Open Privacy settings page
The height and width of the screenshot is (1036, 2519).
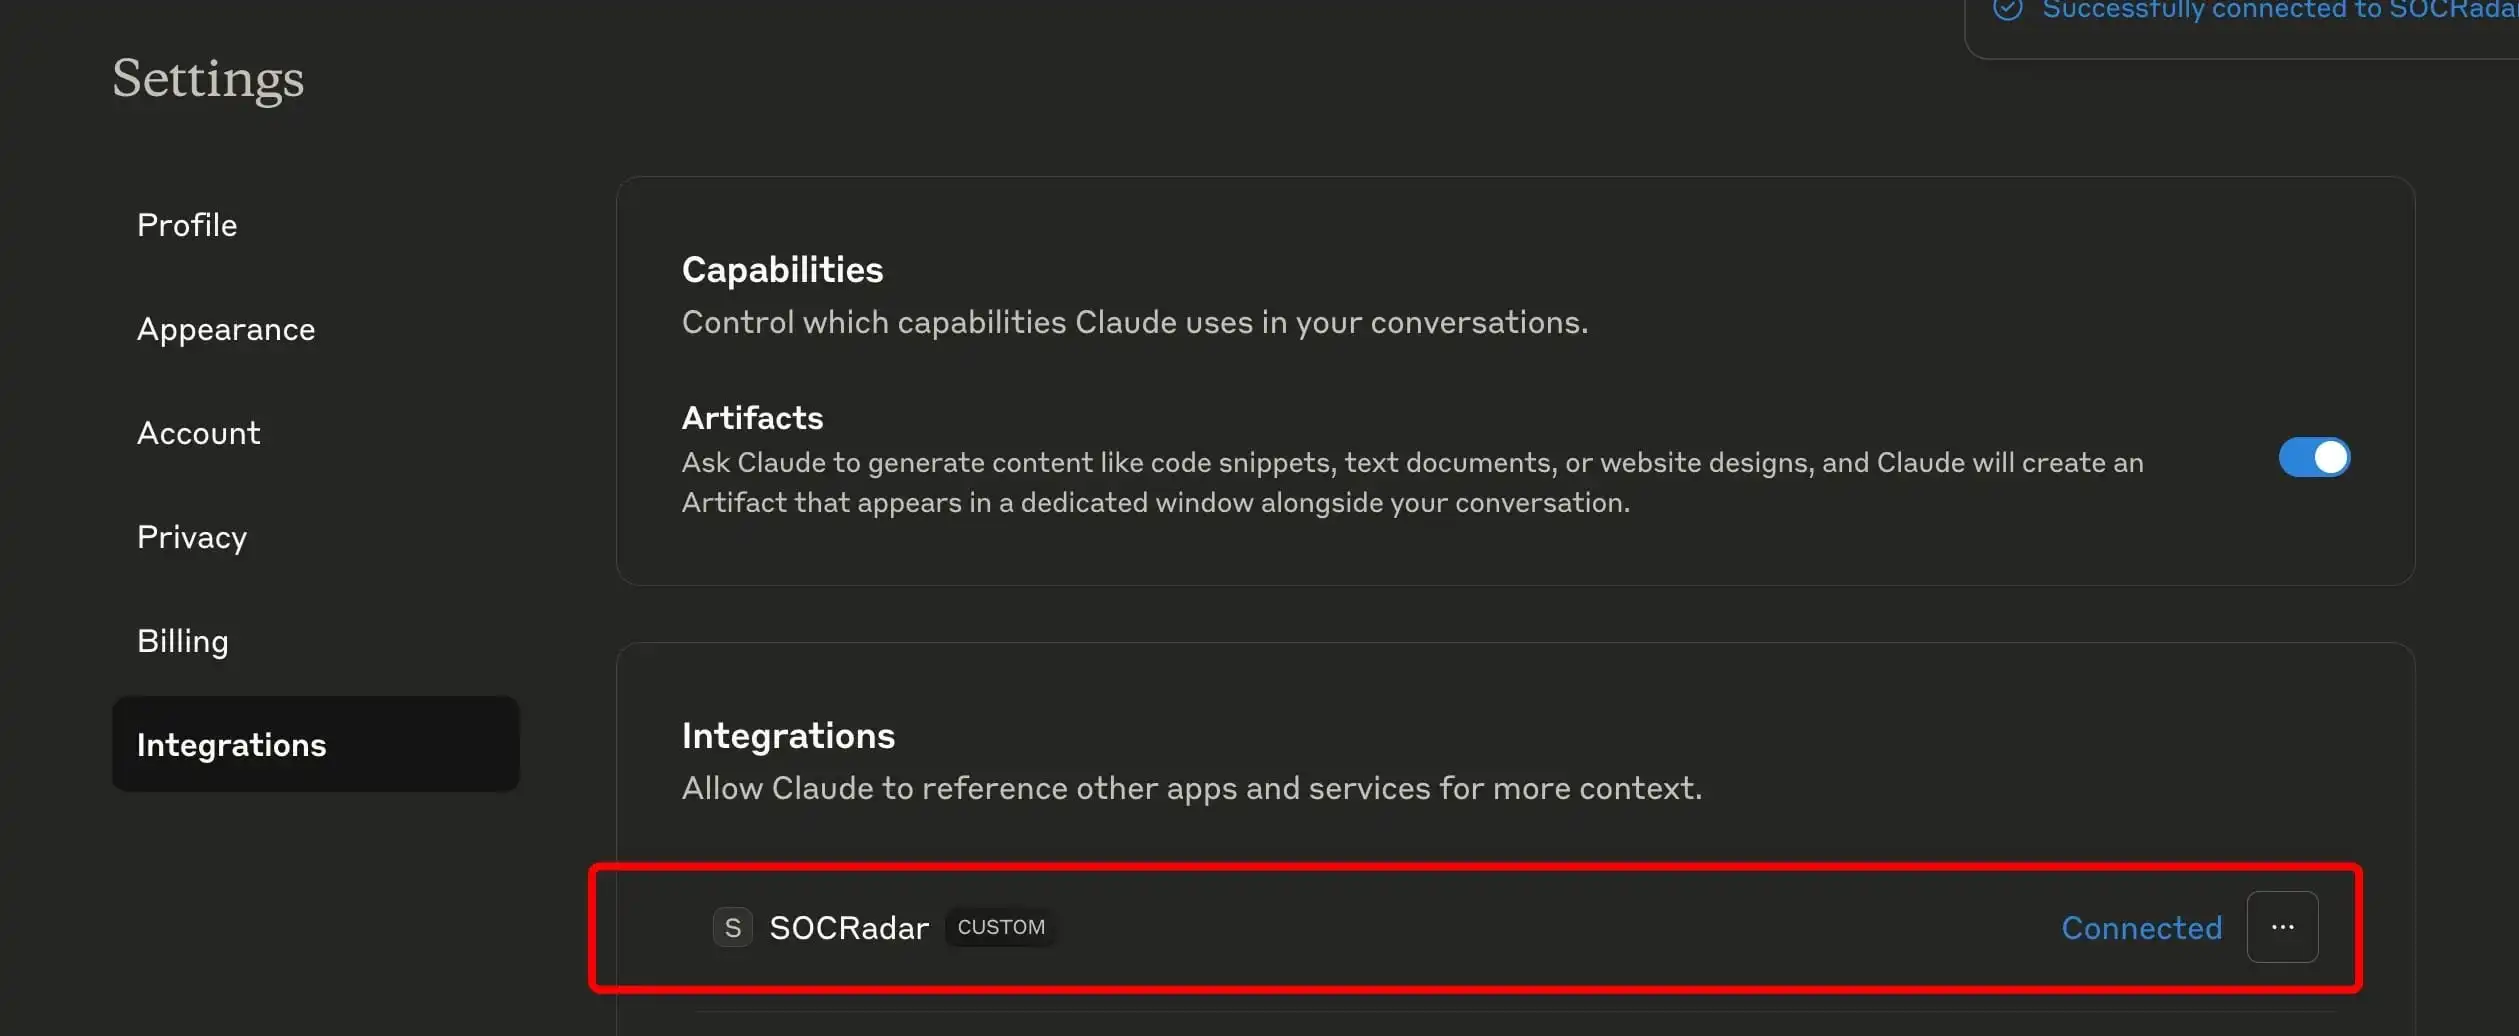pyautogui.click(x=192, y=537)
